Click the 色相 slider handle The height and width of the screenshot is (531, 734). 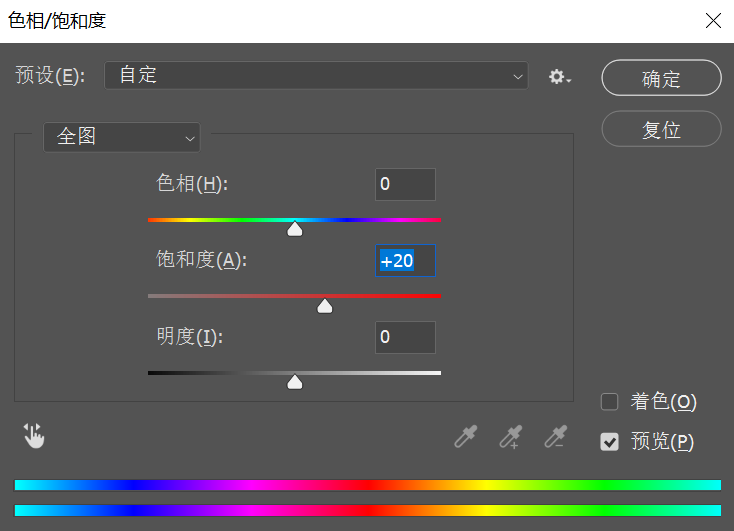click(x=294, y=229)
